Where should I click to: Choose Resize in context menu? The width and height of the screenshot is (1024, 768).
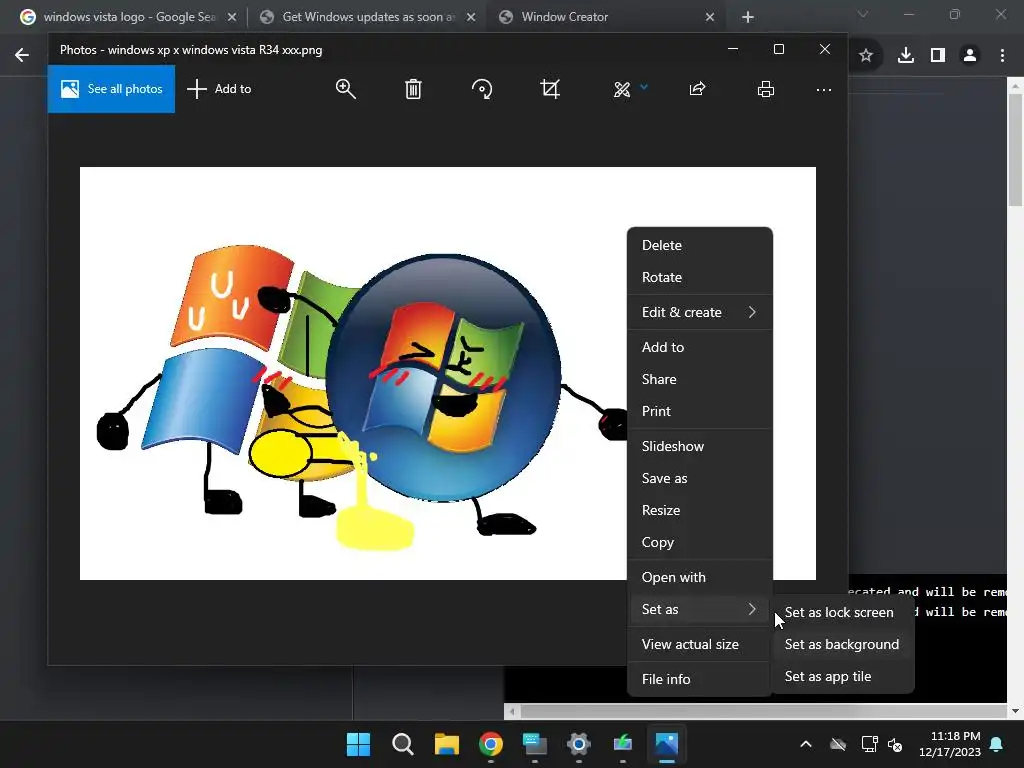pos(699,510)
